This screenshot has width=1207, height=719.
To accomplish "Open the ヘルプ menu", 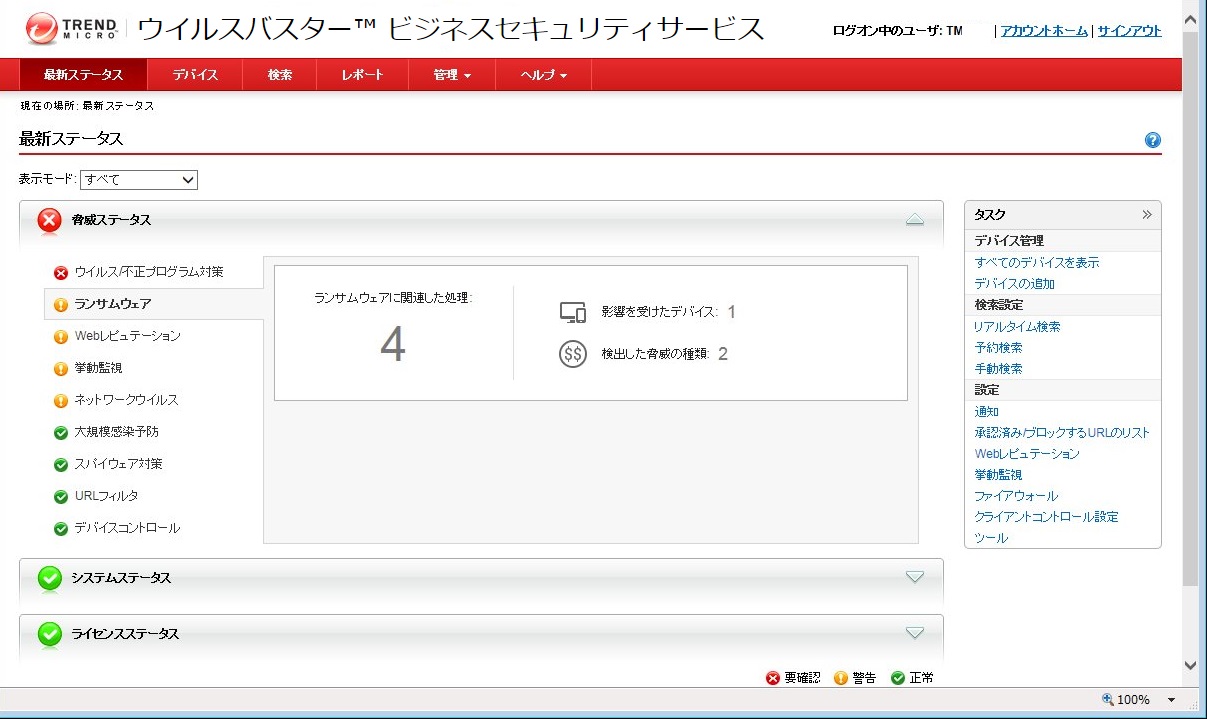I will coord(543,75).
